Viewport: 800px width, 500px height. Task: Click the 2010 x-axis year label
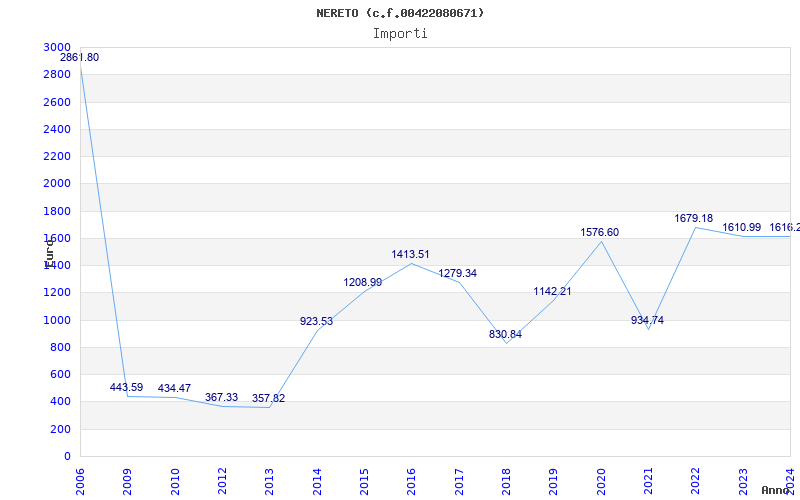175,482
